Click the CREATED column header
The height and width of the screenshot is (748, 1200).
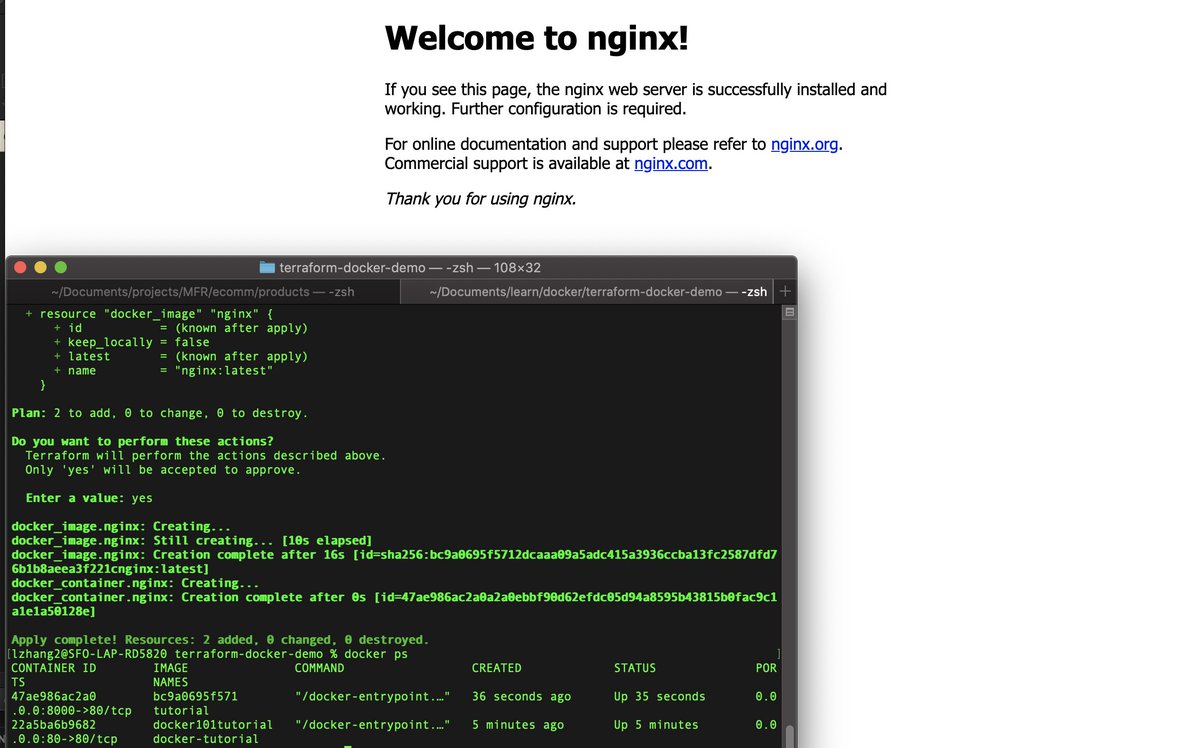tap(497, 668)
